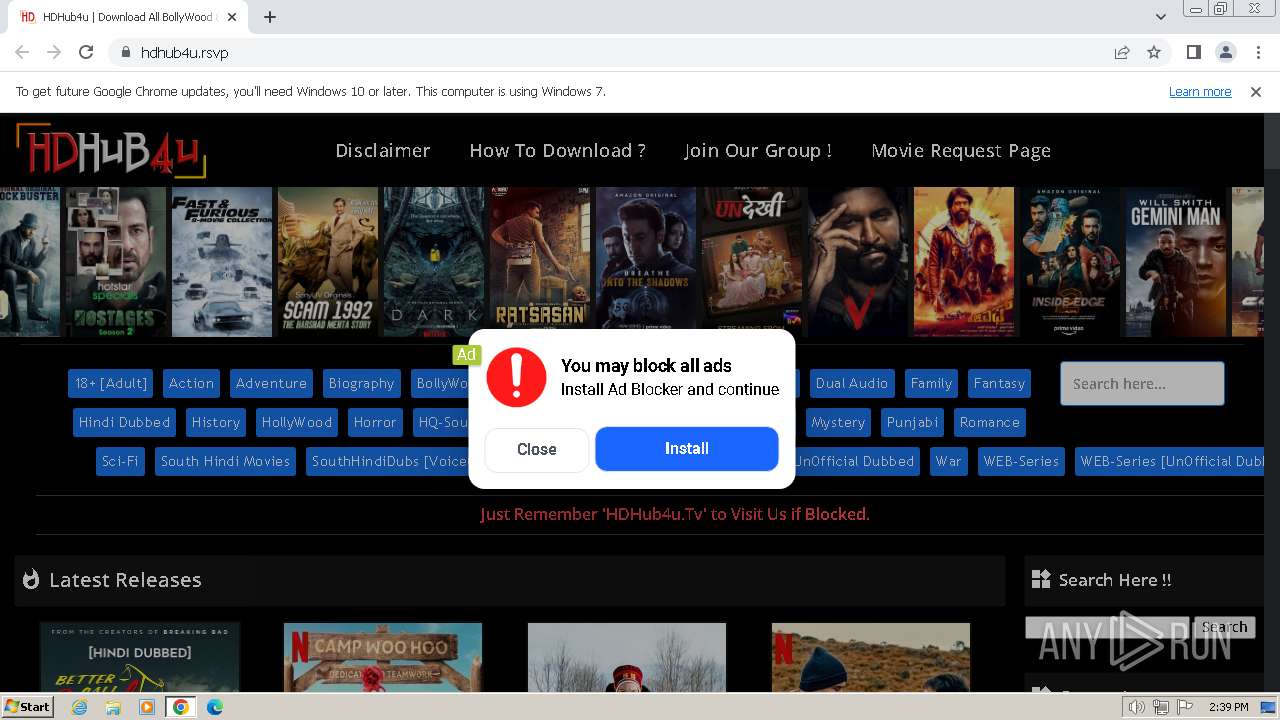Click the blue Install button

[687, 449]
